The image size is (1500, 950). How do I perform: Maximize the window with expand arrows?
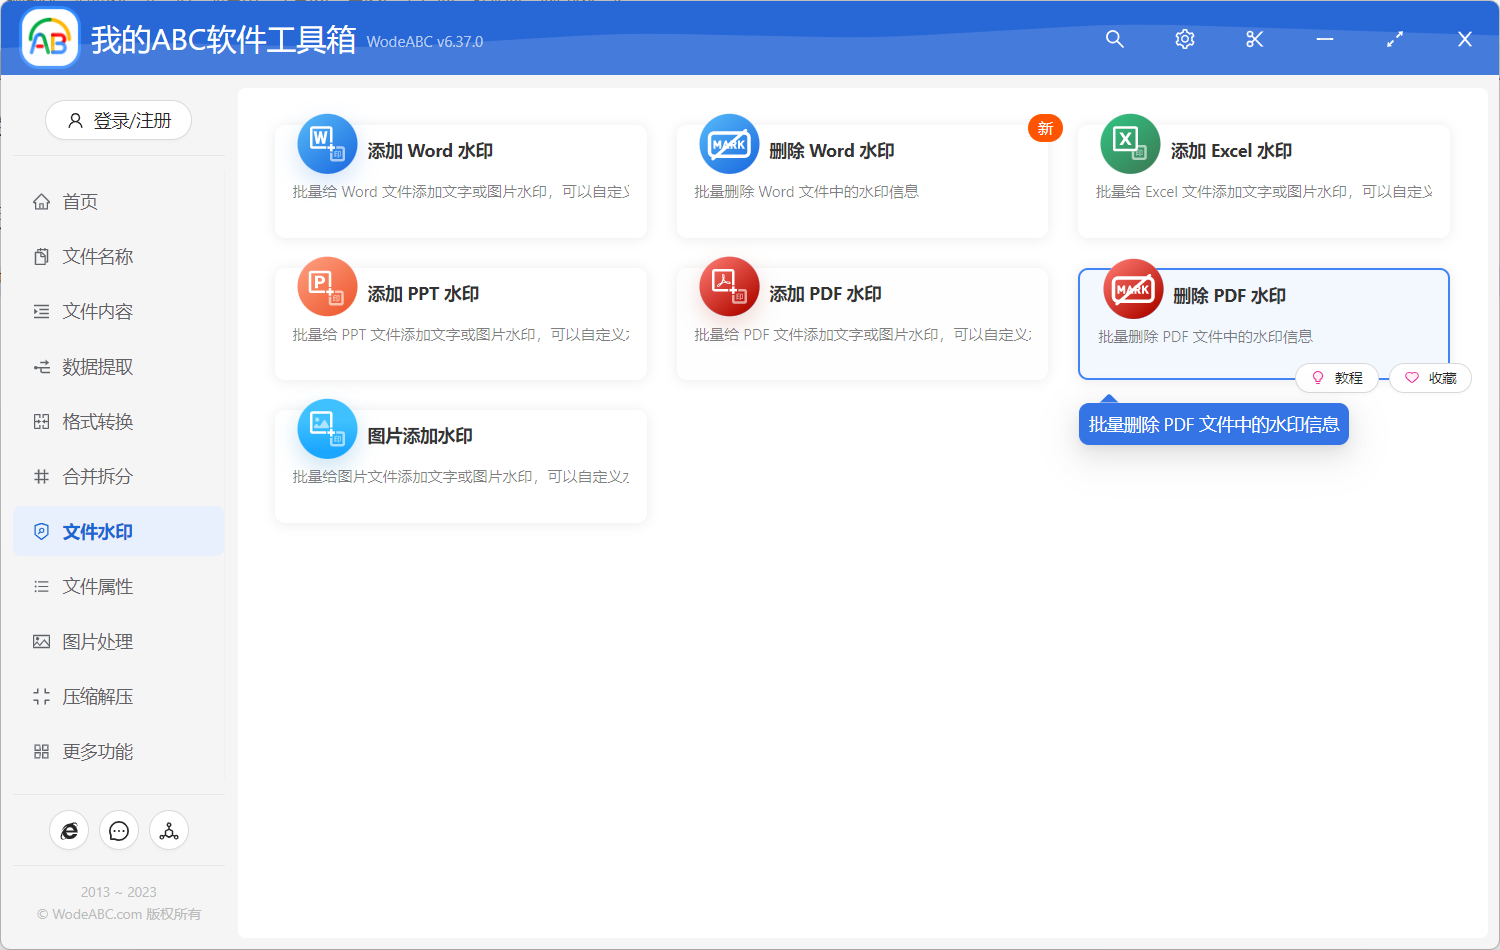point(1395,39)
